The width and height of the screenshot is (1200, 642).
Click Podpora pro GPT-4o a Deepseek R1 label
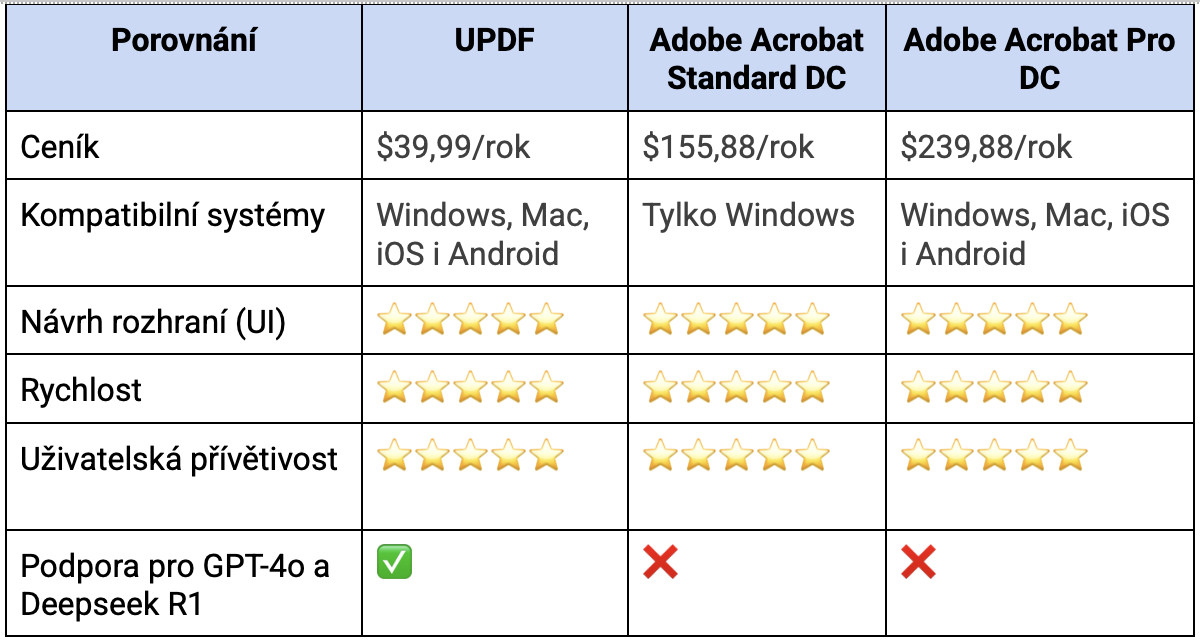[175, 585]
